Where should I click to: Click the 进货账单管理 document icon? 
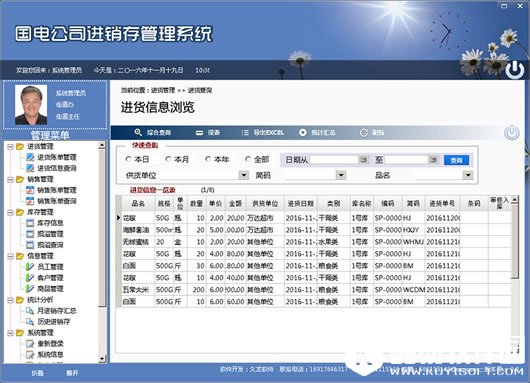[x=30, y=157]
